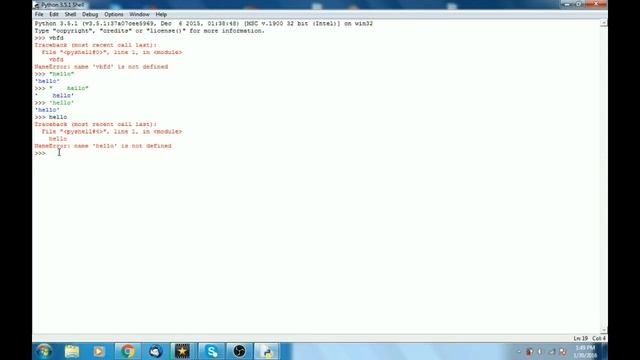Open the Debug menu
The width and height of the screenshot is (640, 360).
[x=90, y=14]
